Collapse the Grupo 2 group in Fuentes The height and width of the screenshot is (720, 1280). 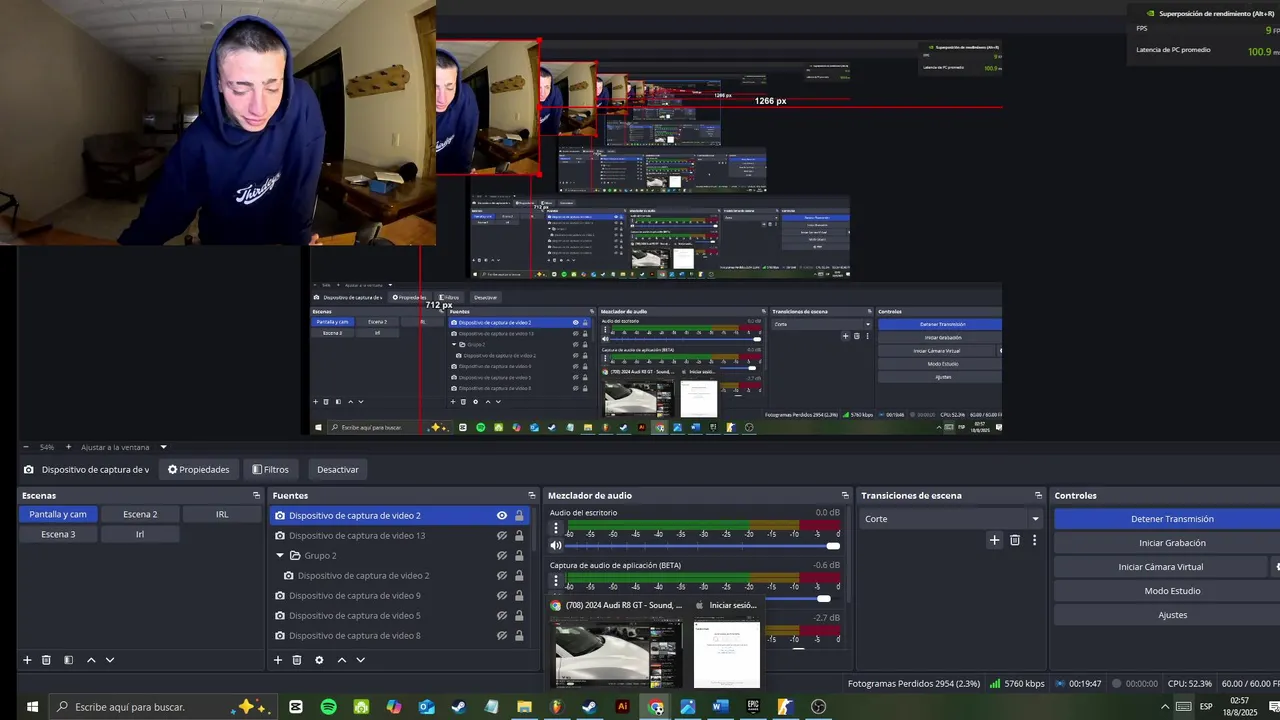[x=280, y=556]
